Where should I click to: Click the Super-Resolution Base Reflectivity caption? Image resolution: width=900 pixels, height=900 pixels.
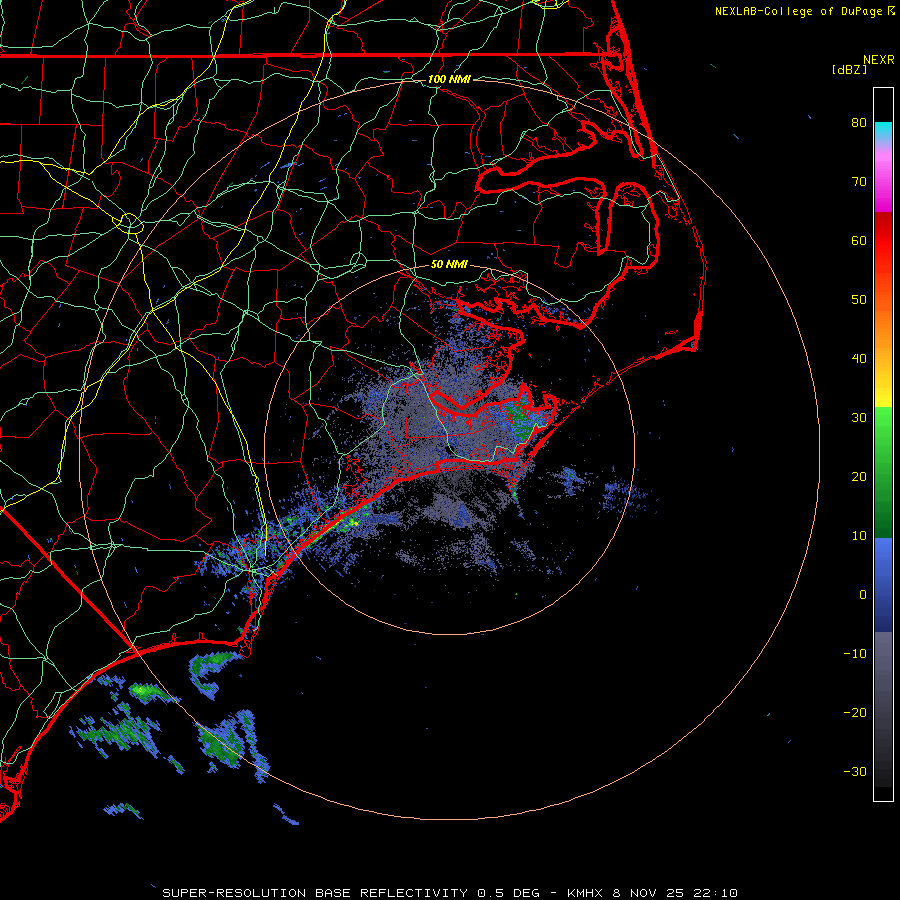(x=315, y=893)
